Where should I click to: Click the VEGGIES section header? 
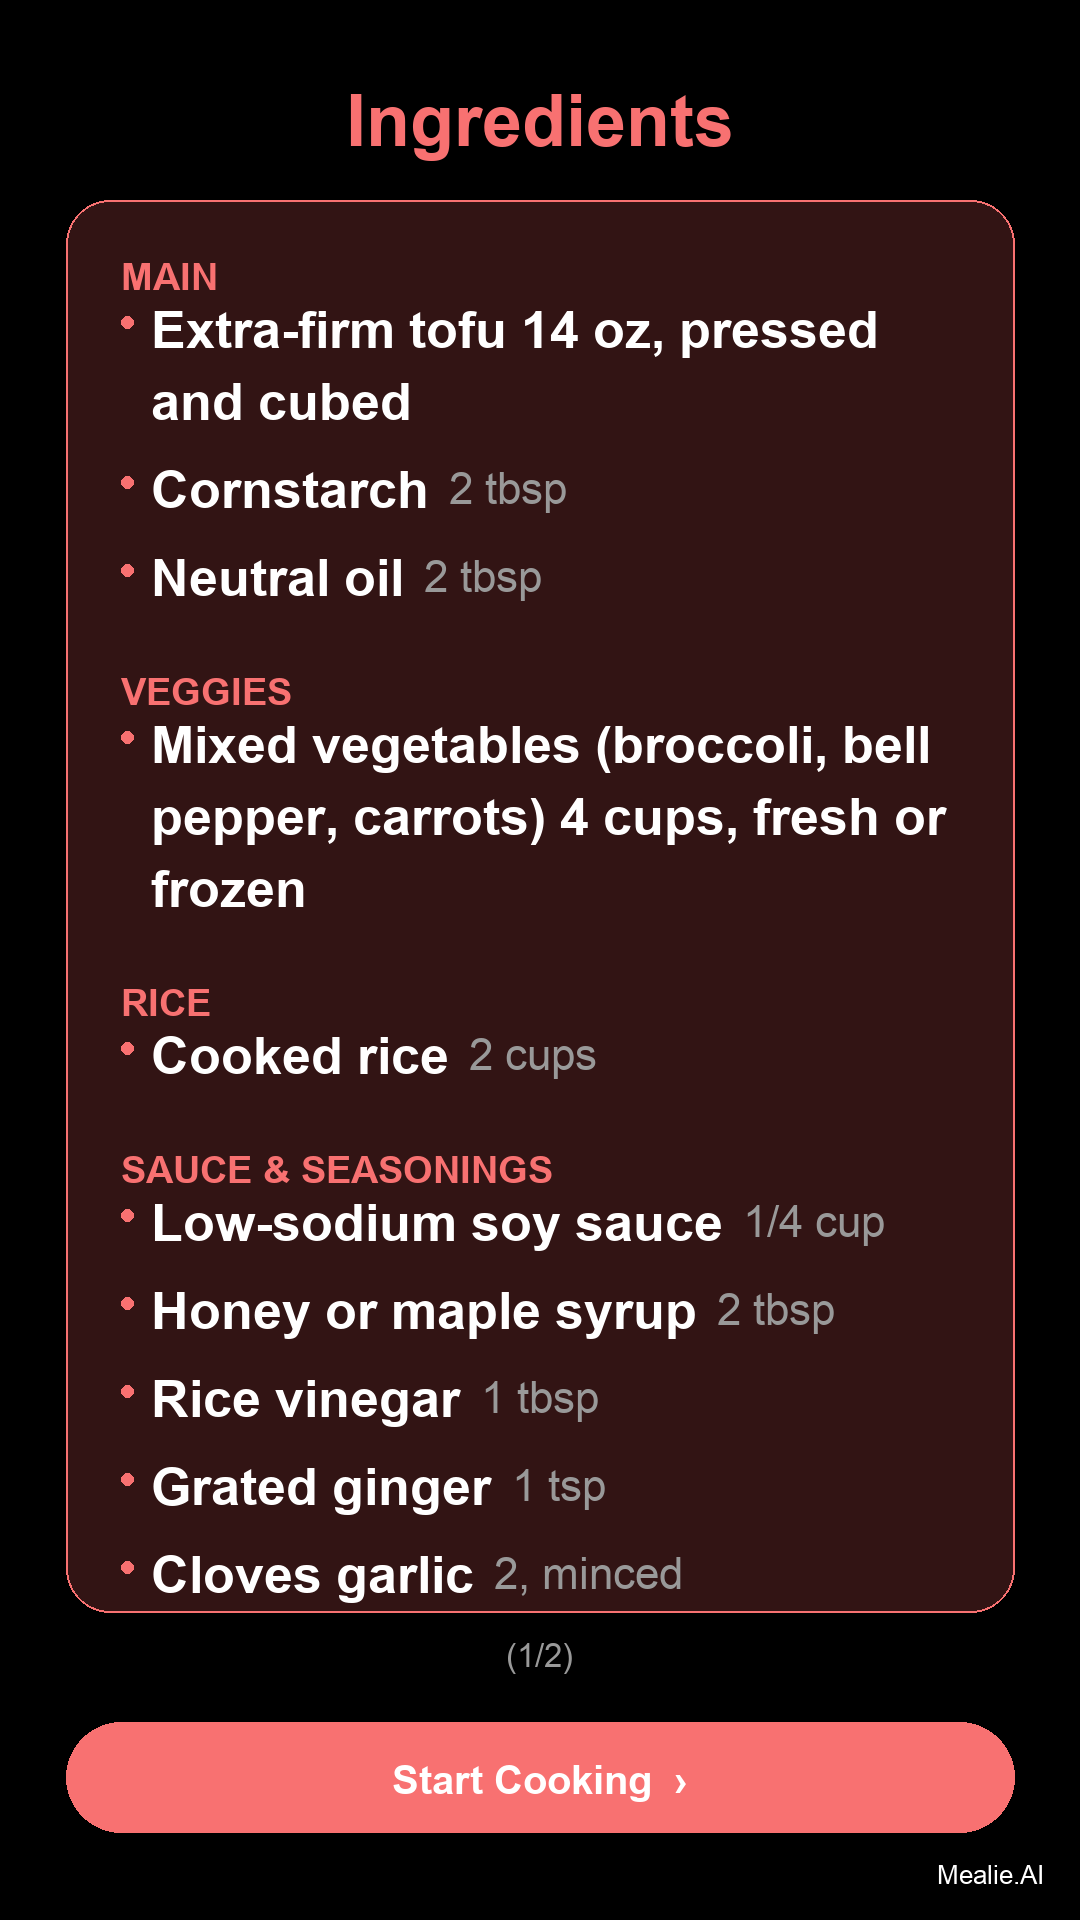206,692
